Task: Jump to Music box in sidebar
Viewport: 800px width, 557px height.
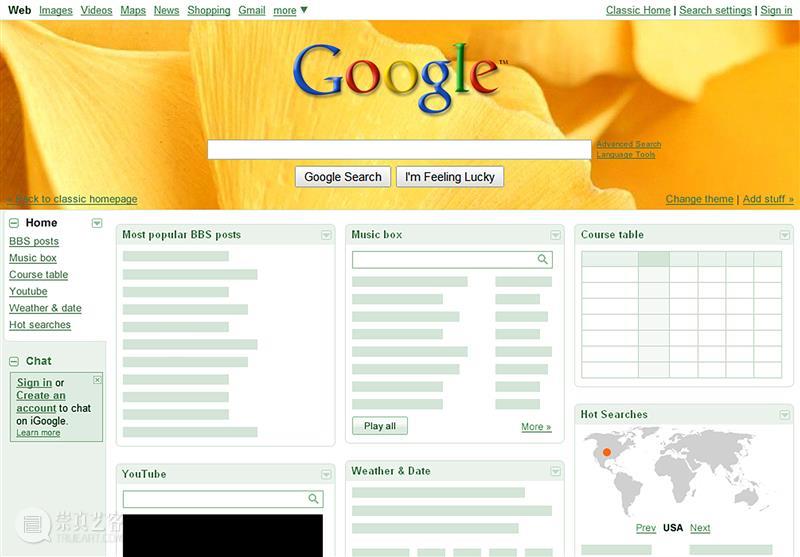Action: point(33,258)
